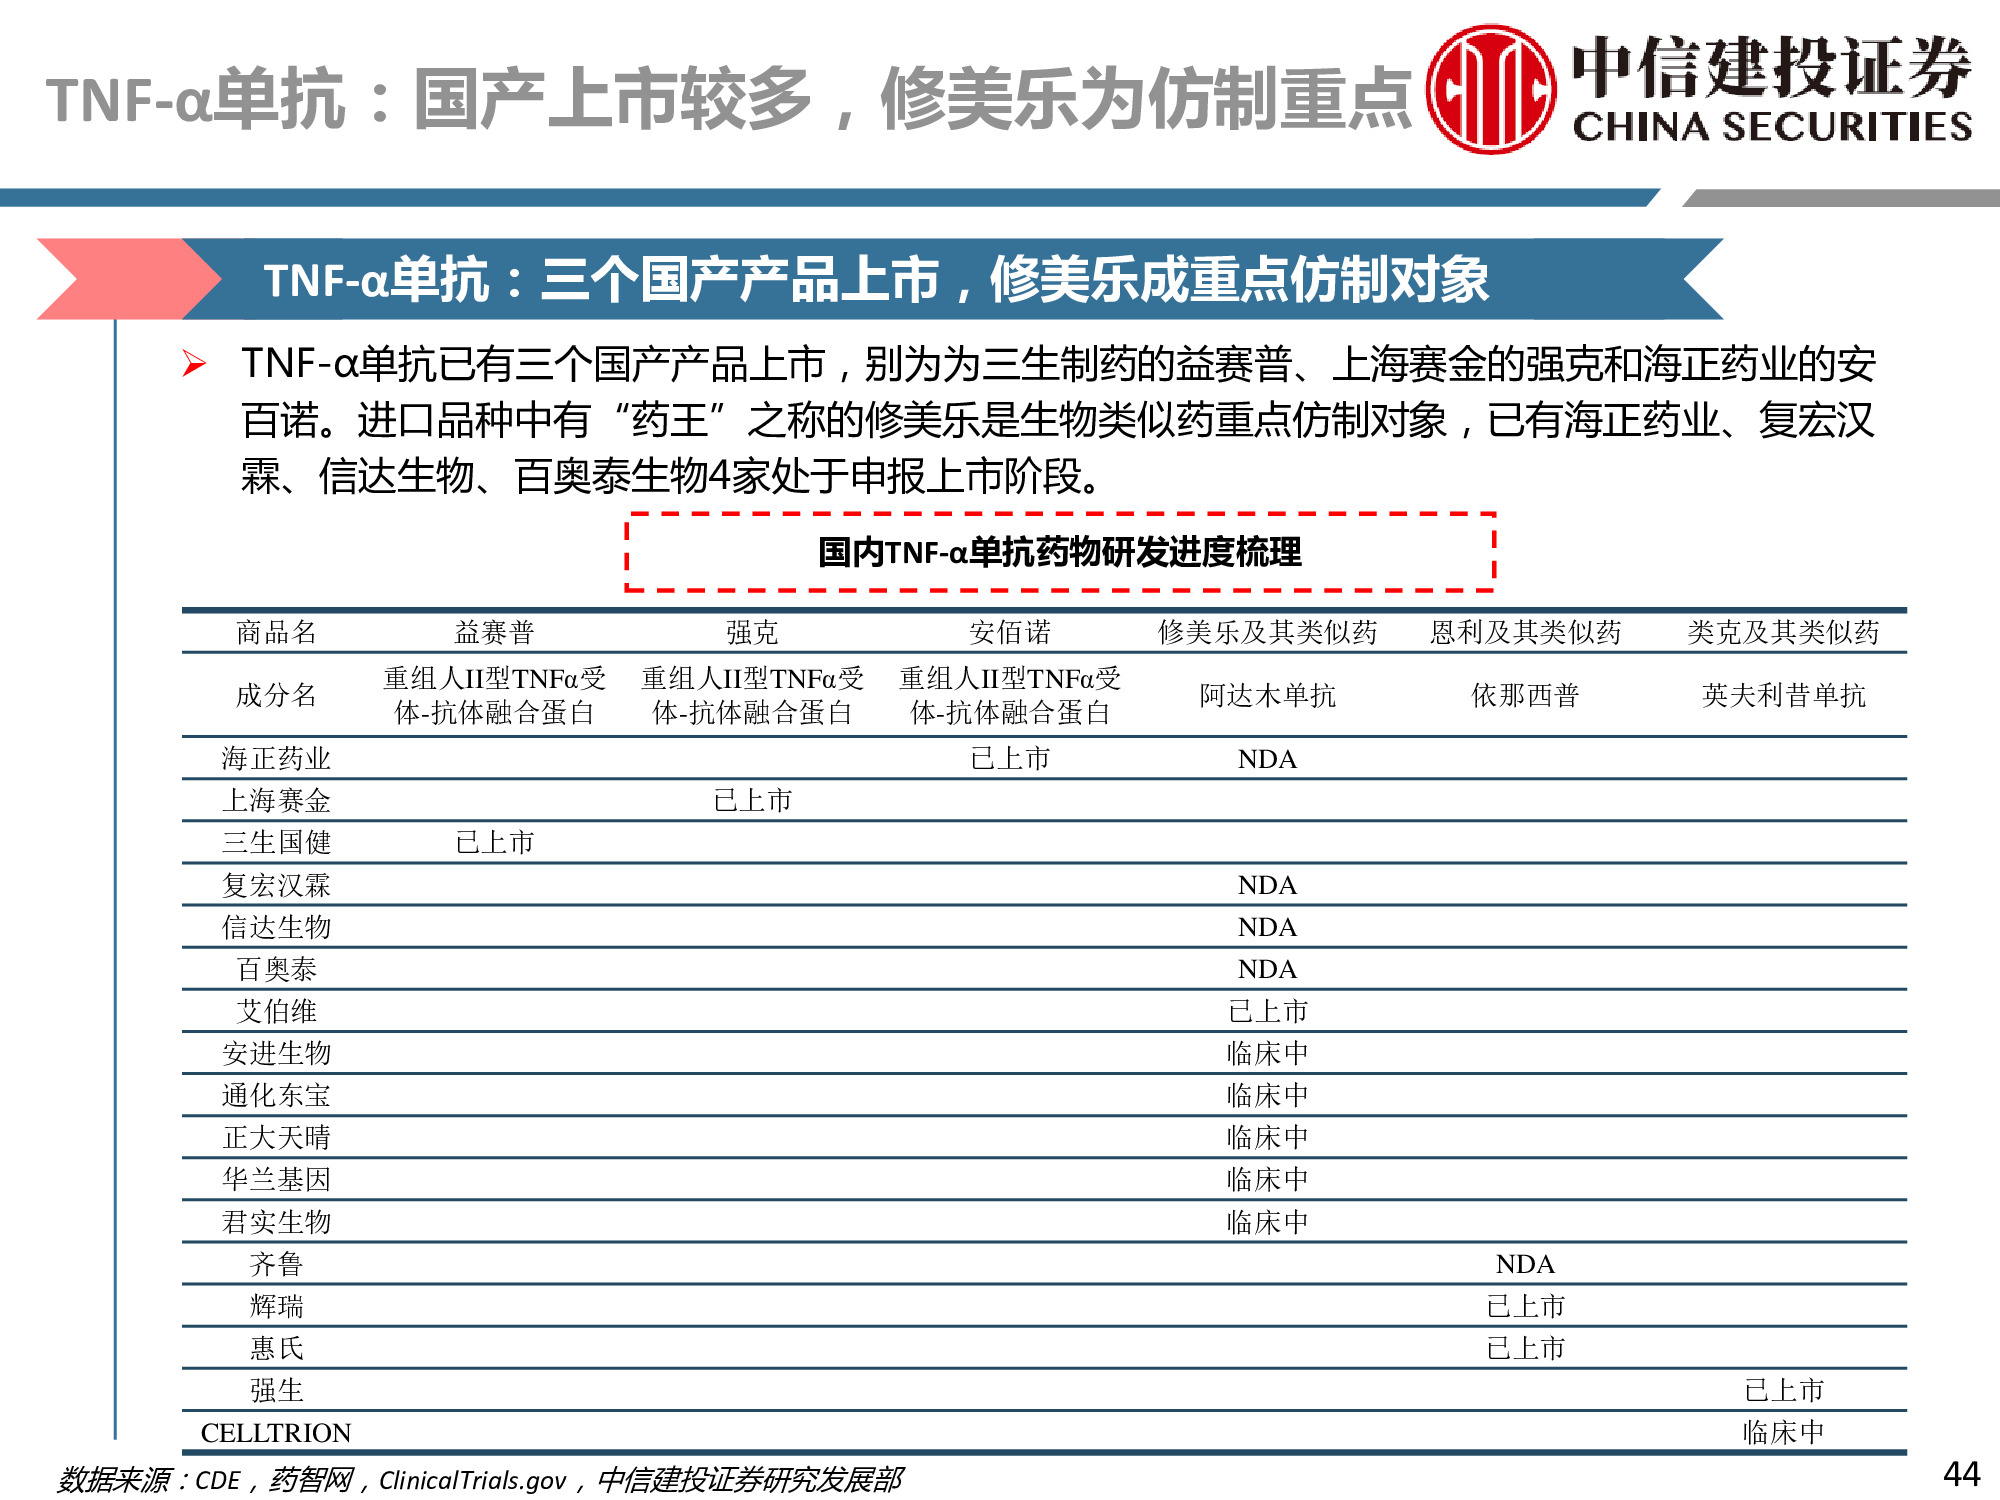Select slide title 'TNF-α单抗：国产上市较多，修美乐为仿制重点'

[x=728, y=99]
